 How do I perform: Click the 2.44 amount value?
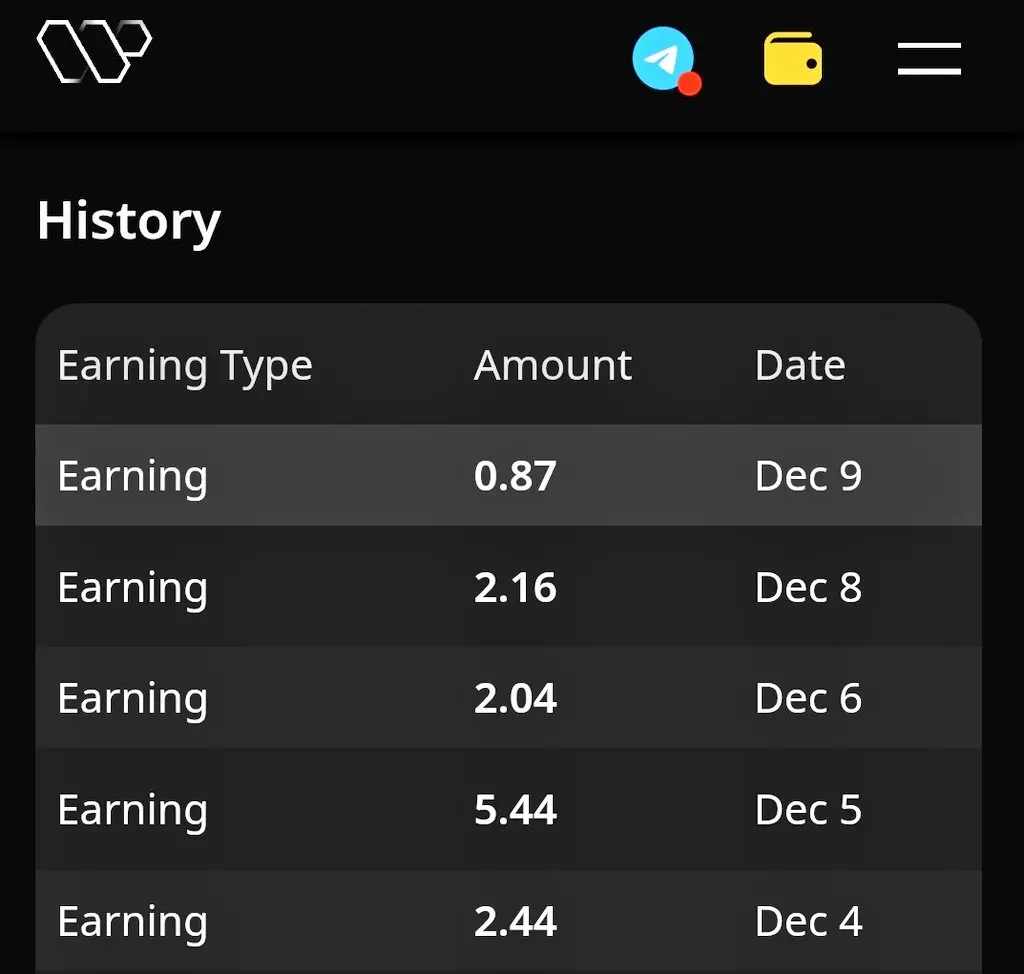515,922
